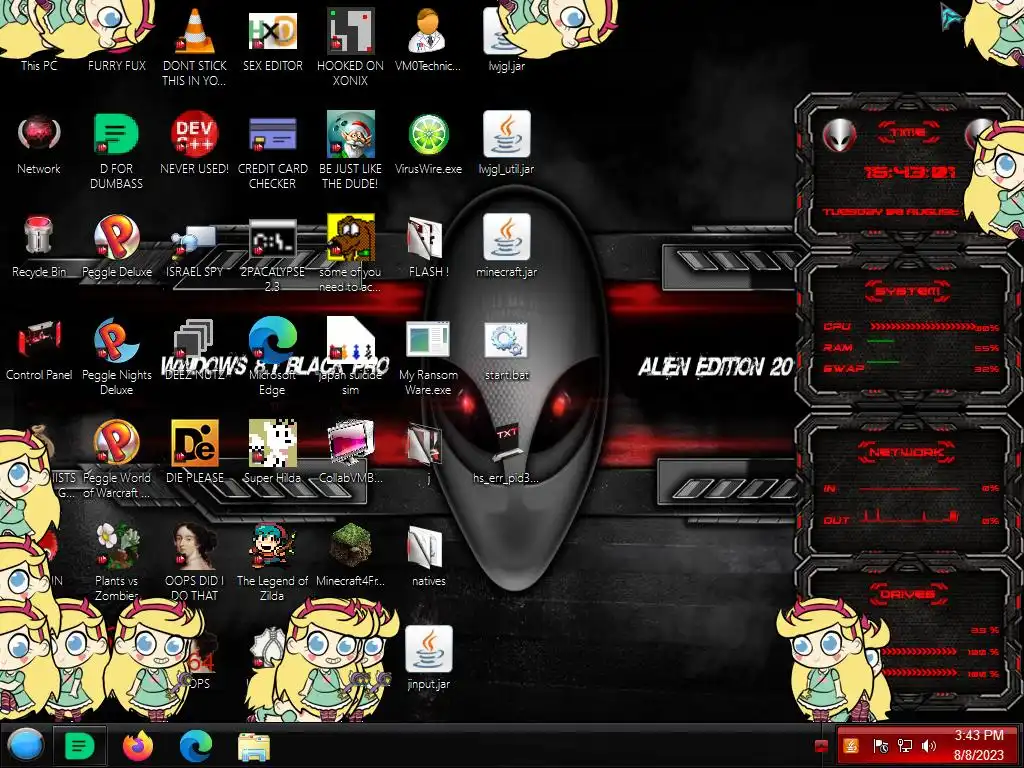Click the TIME gadget panel header

(908, 132)
